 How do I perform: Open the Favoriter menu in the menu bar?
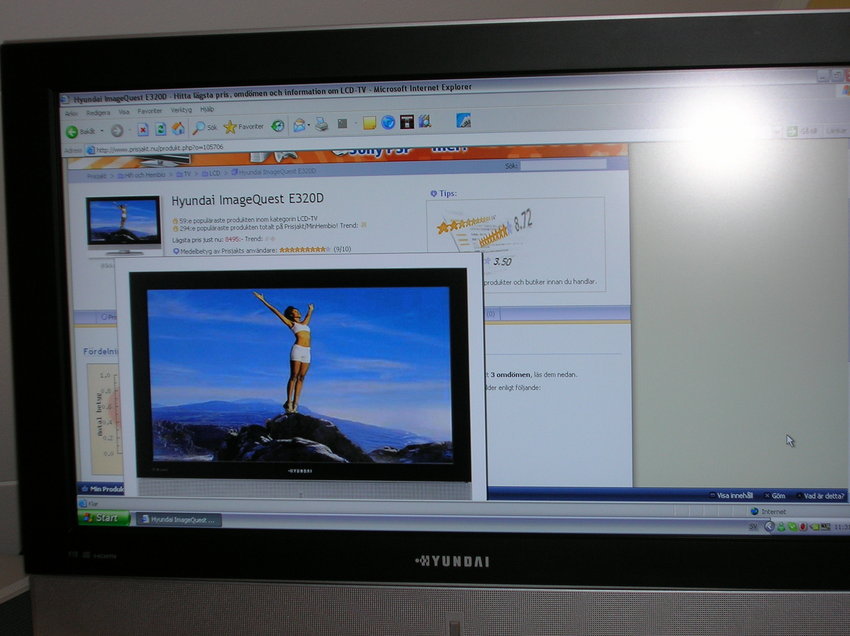[150, 111]
